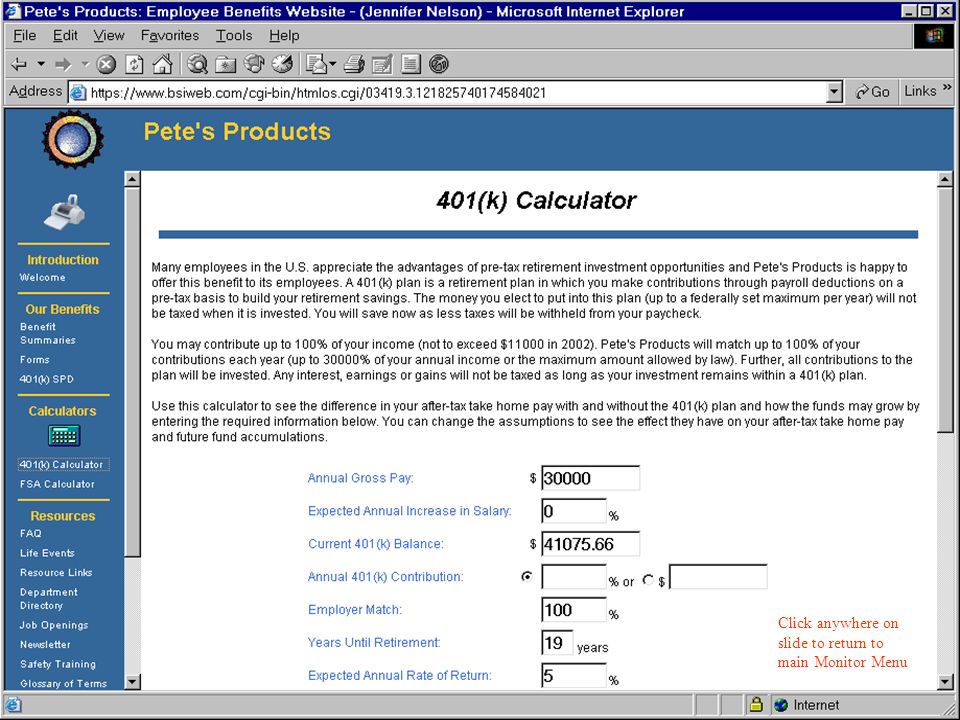This screenshot has width=960, height=720.
Task: Open the History clock icon
Action: click(x=282, y=64)
